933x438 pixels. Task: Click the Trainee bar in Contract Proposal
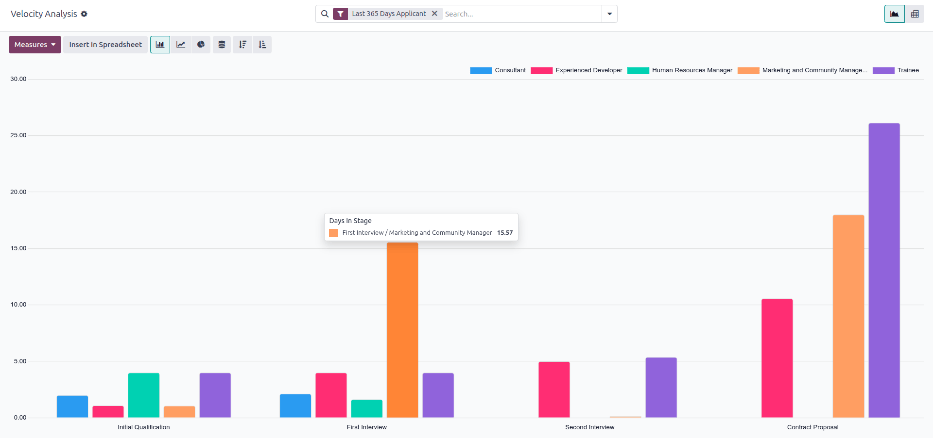[884, 270]
